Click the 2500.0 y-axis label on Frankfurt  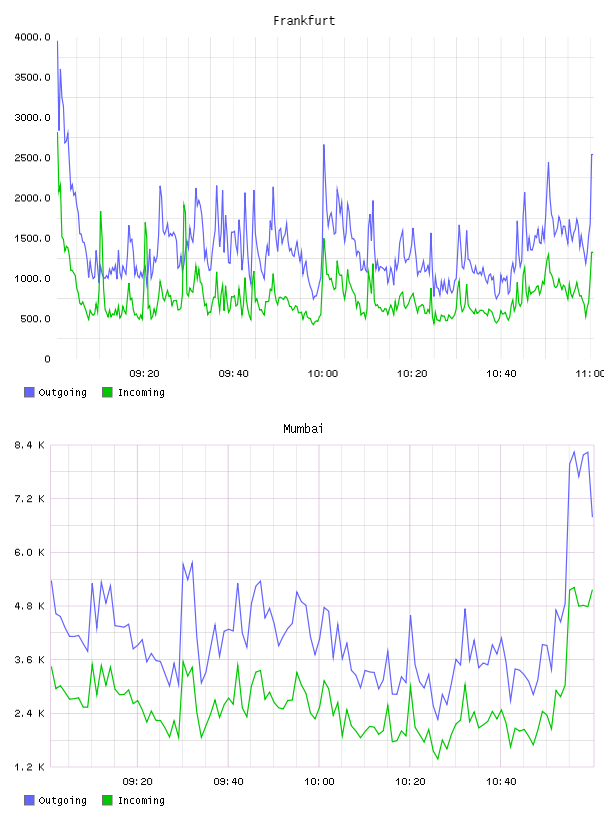tap(32, 158)
